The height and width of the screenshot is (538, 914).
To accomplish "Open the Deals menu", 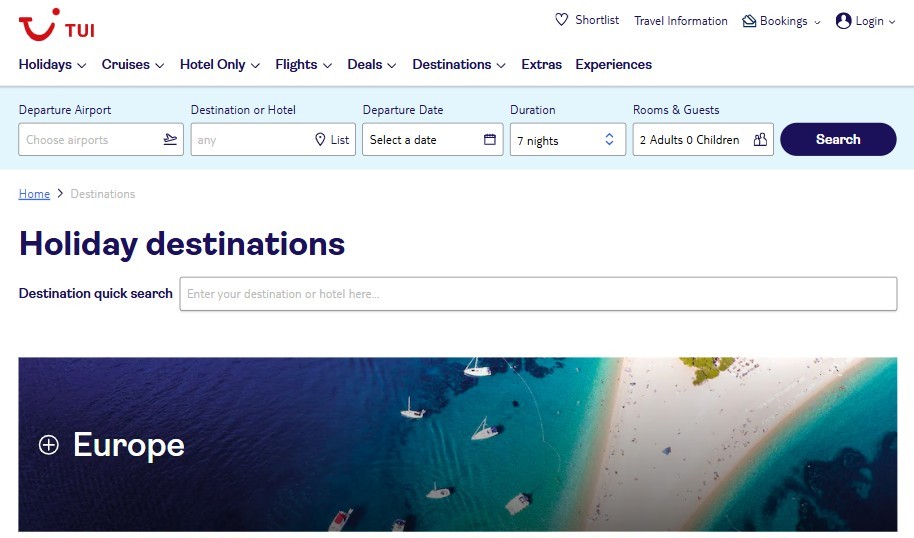I will tap(372, 65).
